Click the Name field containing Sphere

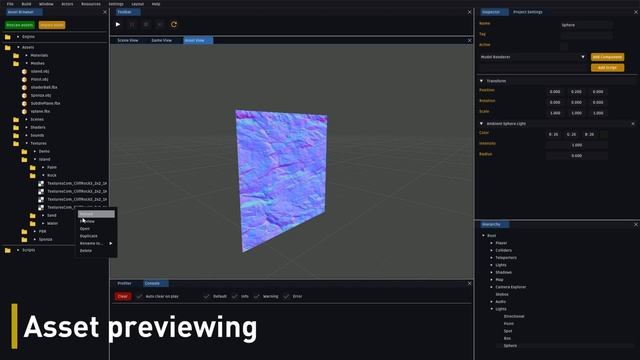pyautogui.click(x=587, y=25)
